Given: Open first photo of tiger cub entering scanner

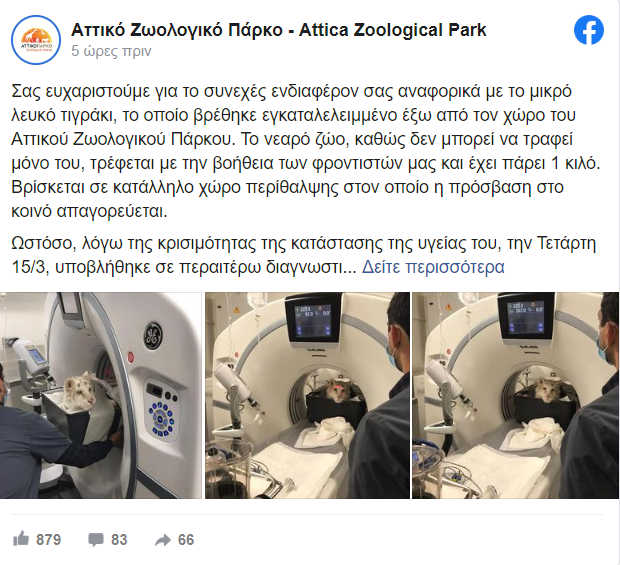Looking at the screenshot, I should coord(101,395).
